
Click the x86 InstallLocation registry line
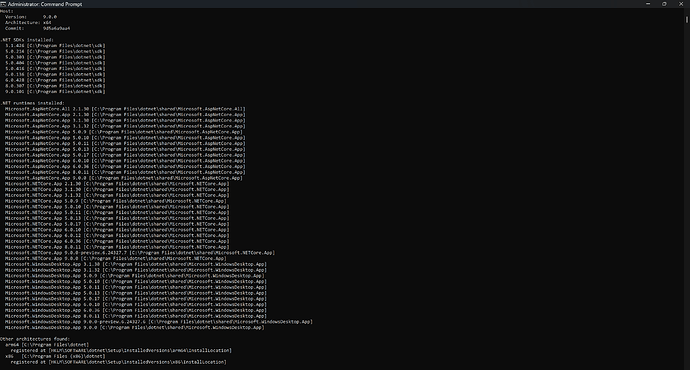tap(118, 362)
